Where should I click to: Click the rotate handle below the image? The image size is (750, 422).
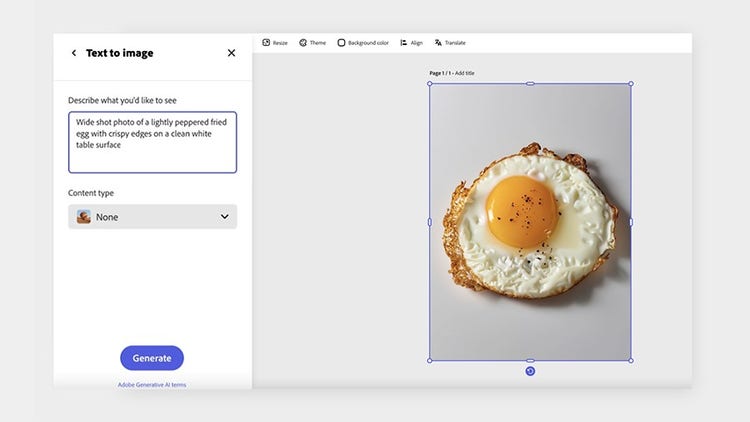[530, 371]
